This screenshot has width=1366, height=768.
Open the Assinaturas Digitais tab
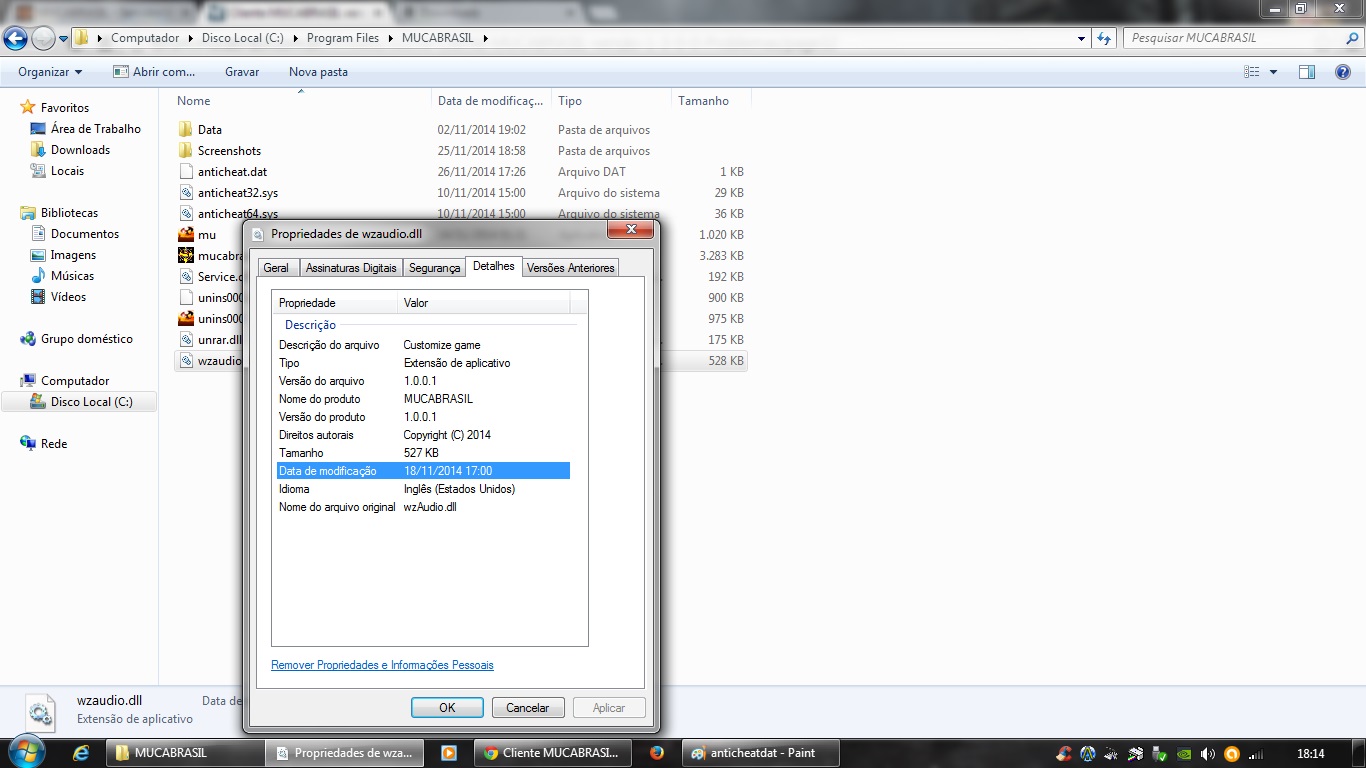(x=351, y=268)
